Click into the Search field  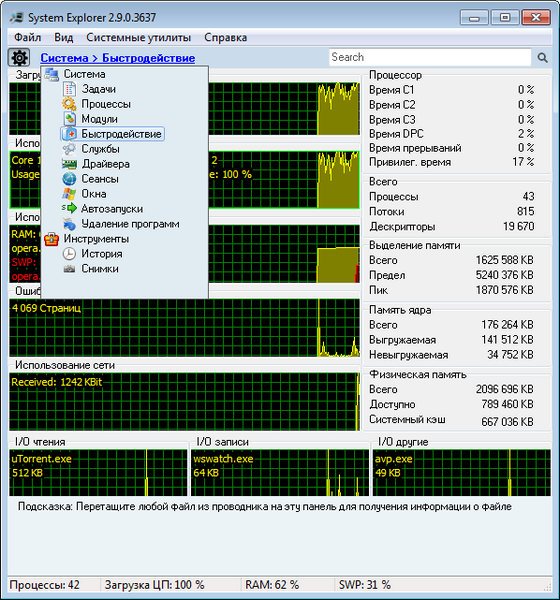(x=430, y=58)
